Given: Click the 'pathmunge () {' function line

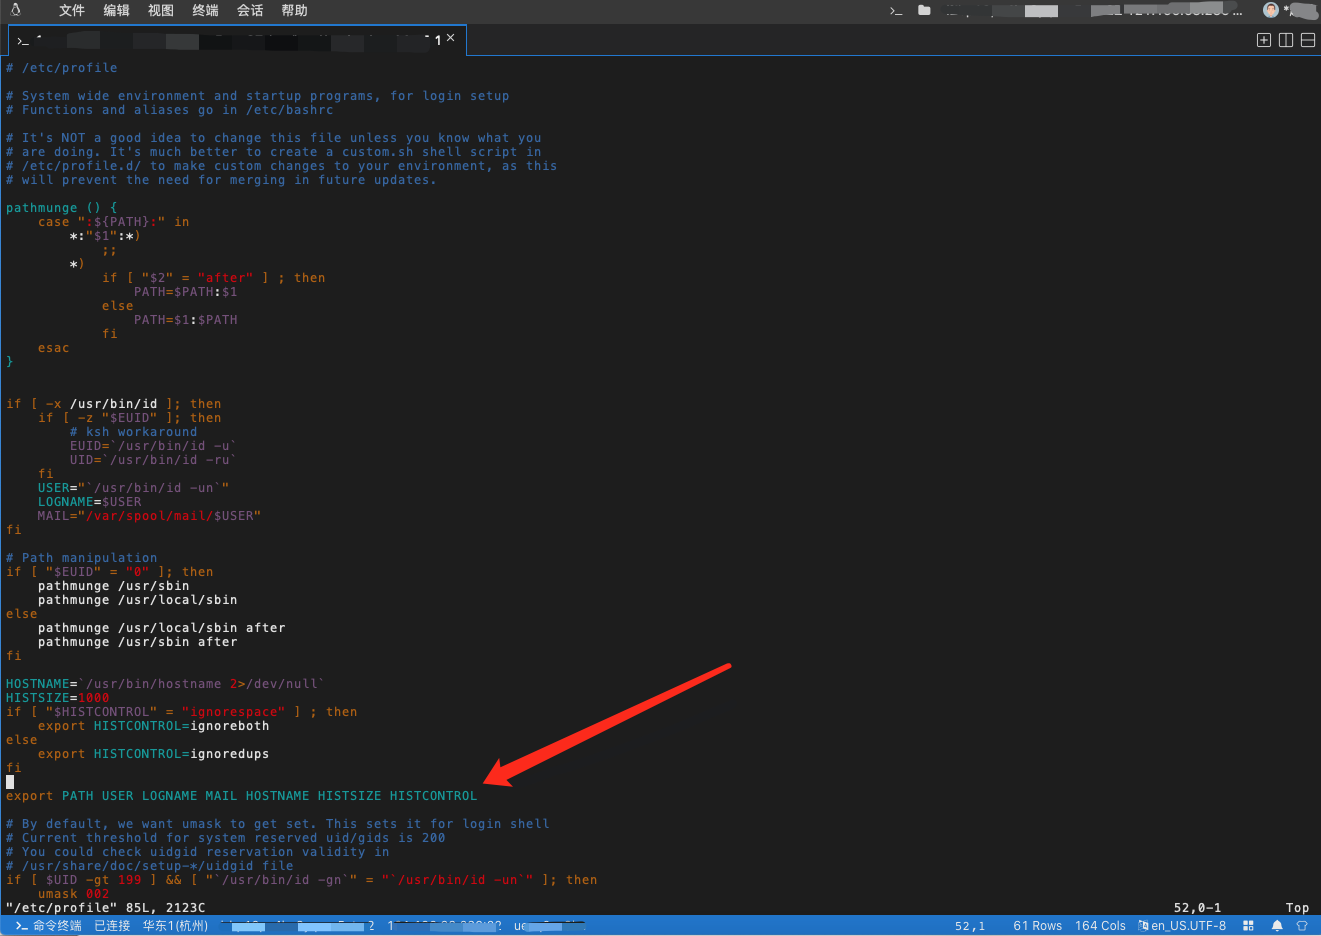Looking at the screenshot, I should pos(62,208).
